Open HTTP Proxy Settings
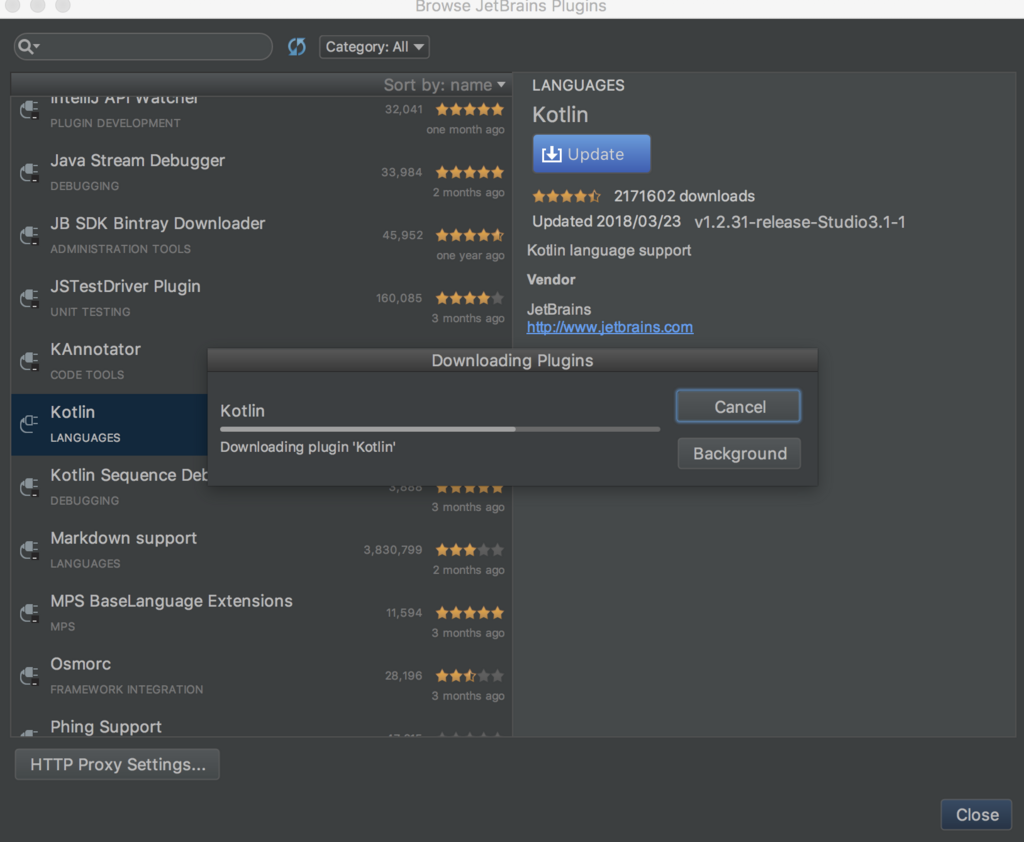Image resolution: width=1024 pixels, height=842 pixels. [118, 764]
